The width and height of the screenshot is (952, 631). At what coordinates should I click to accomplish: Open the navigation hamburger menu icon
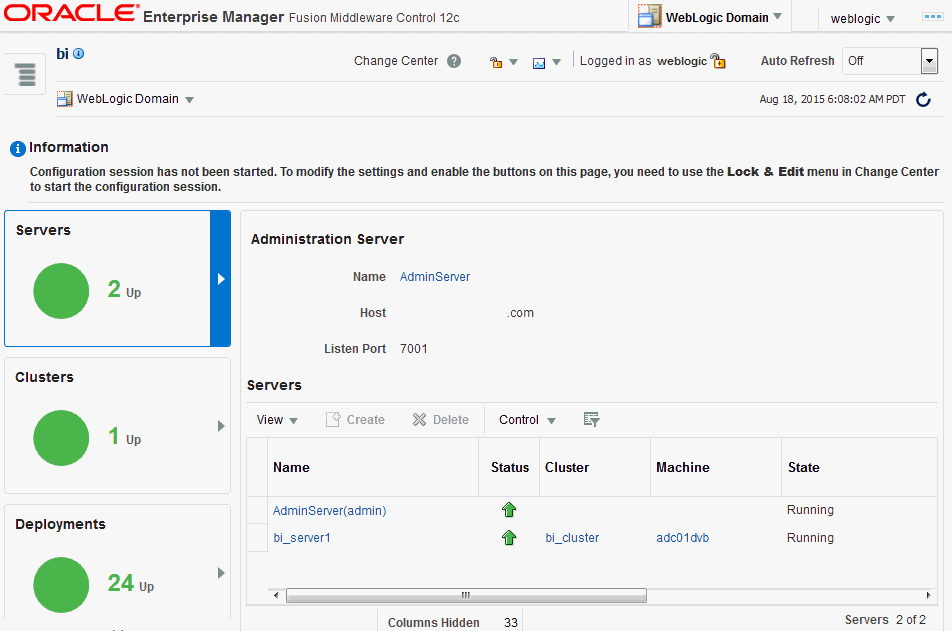point(26,75)
